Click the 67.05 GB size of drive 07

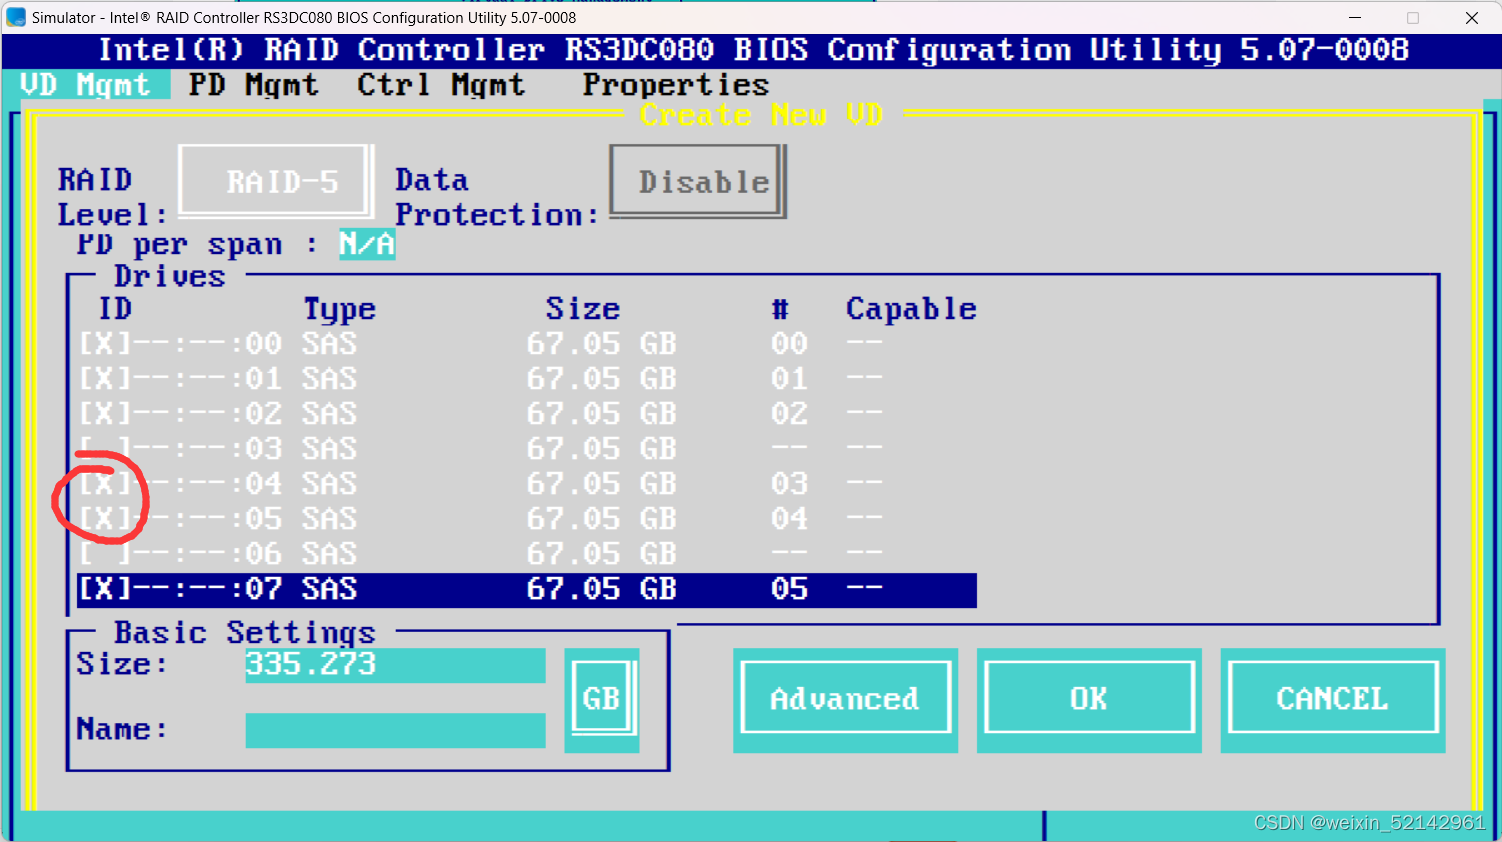point(602,589)
